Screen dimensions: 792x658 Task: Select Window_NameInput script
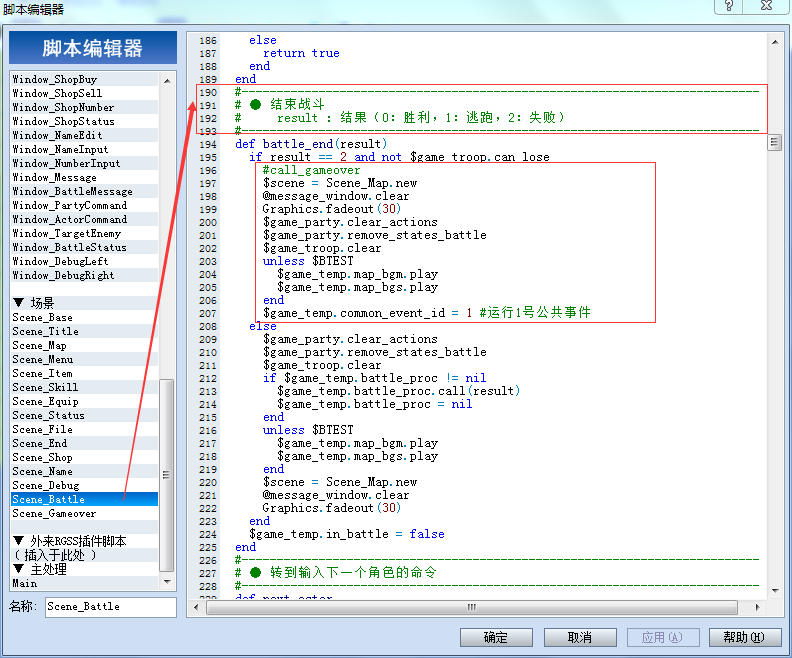(x=85, y=149)
